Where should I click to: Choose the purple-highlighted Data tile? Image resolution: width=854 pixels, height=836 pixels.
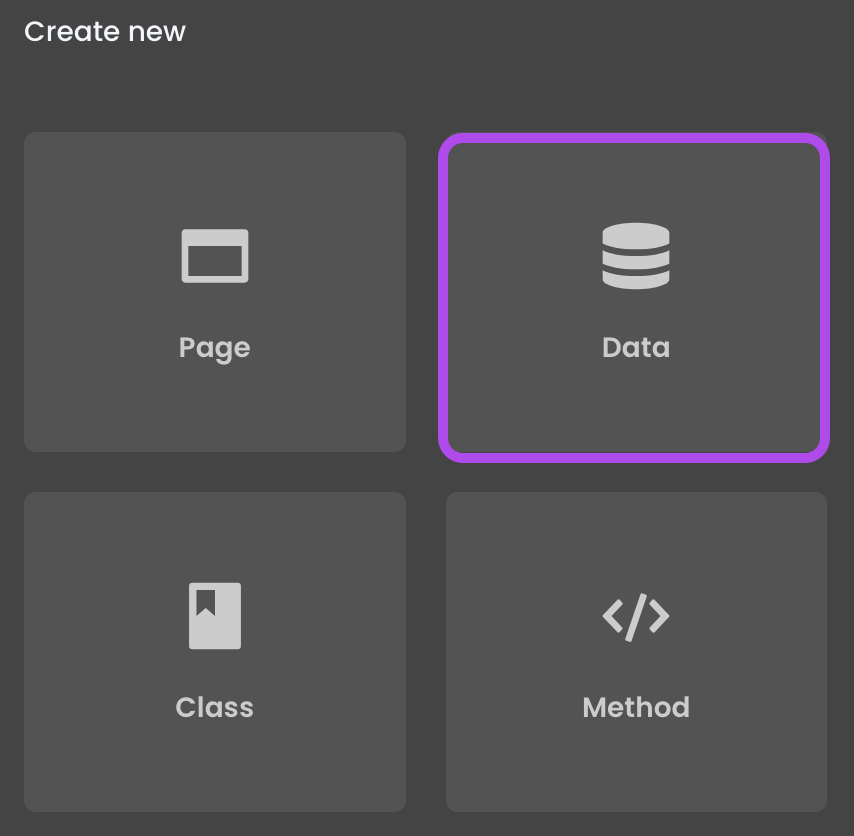[x=634, y=298]
